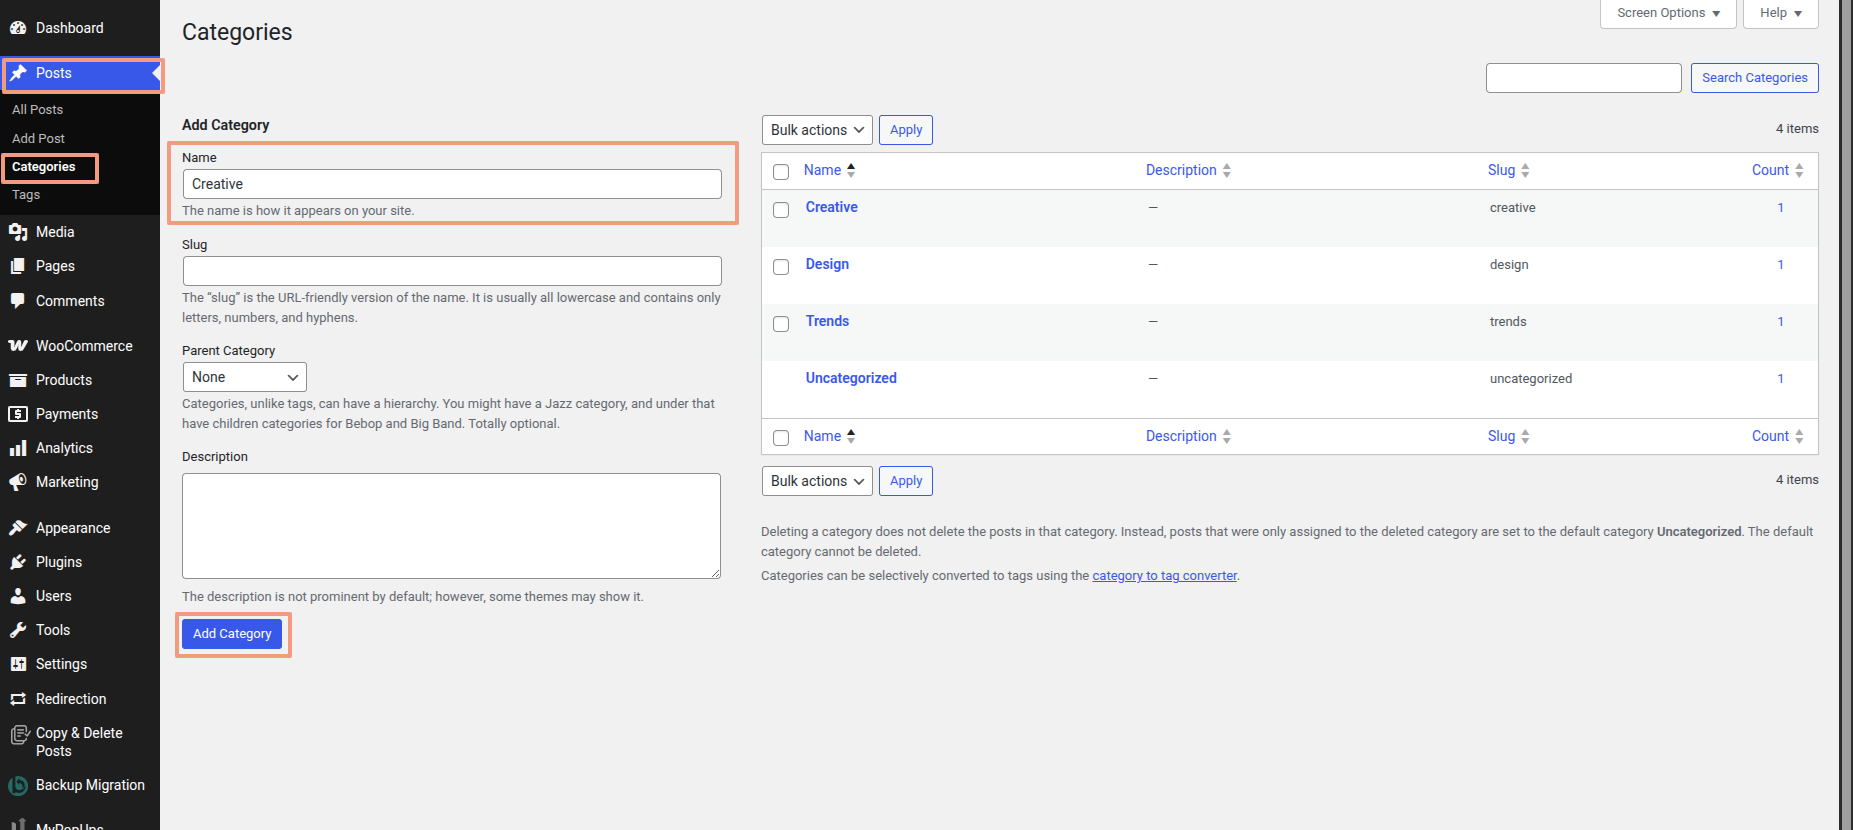Open the Tags submenu item

point(26,195)
